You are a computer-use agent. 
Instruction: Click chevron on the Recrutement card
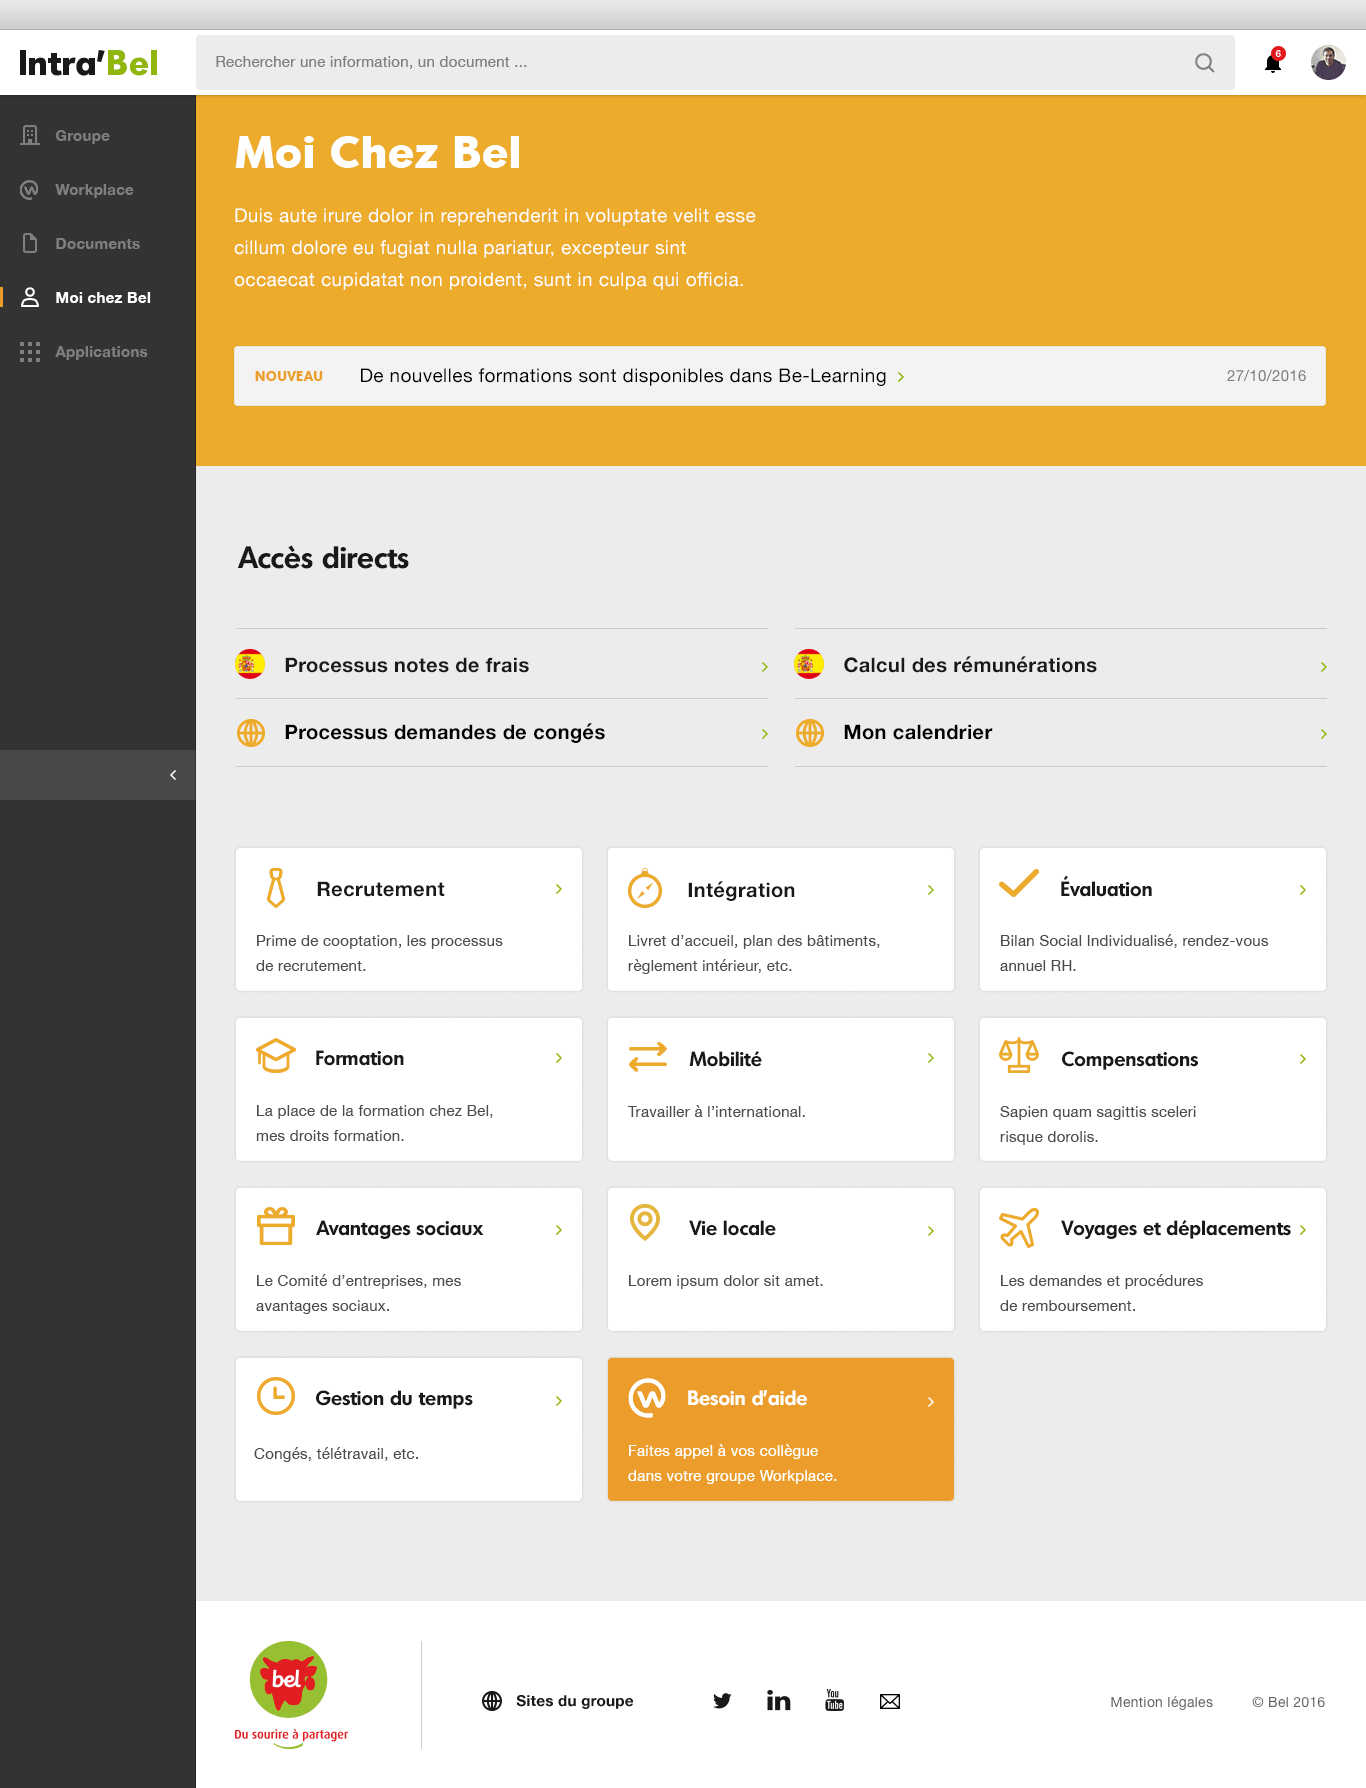(x=559, y=889)
